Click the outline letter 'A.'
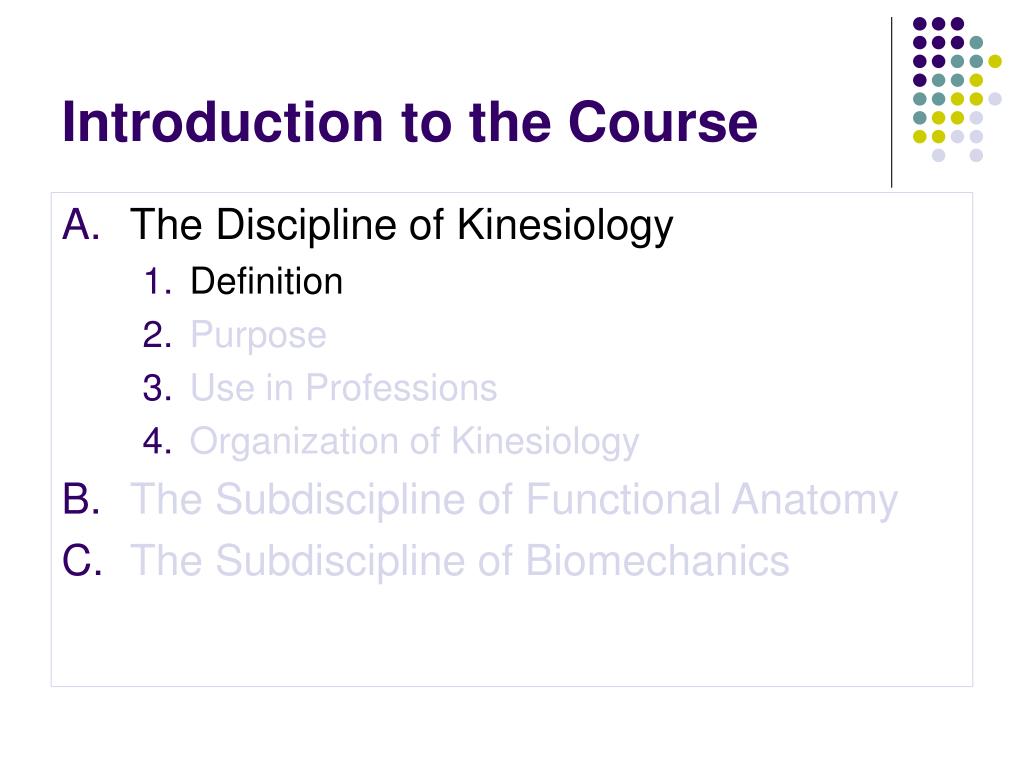1024x768 pixels. (82, 225)
